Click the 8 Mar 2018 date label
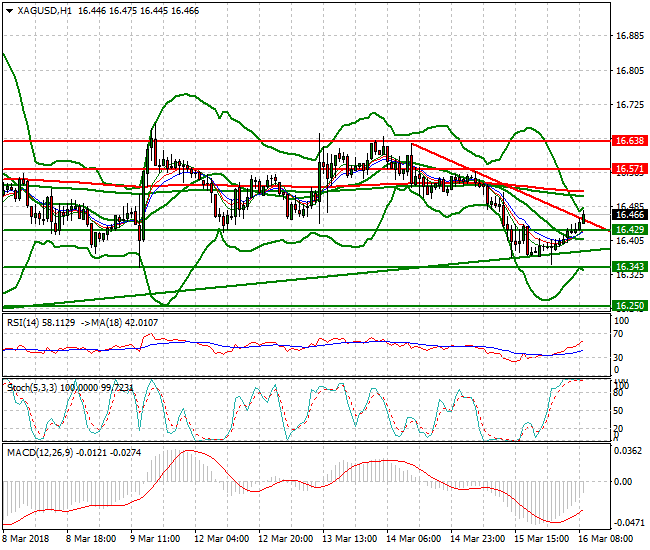Viewport: 650px width, 550px height. tap(26, 539)
